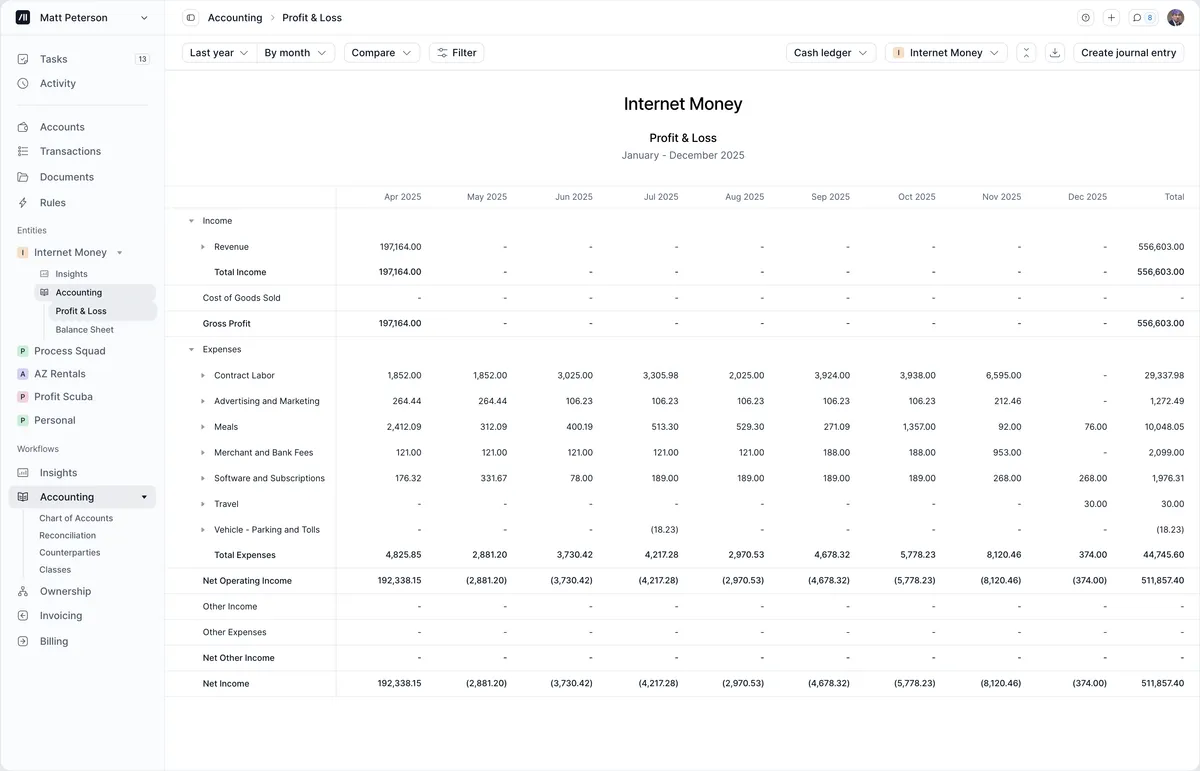Expand the Vehicle - Parking and Tolls row
Screen dimensions: 1200x771
tap(203, 530)
